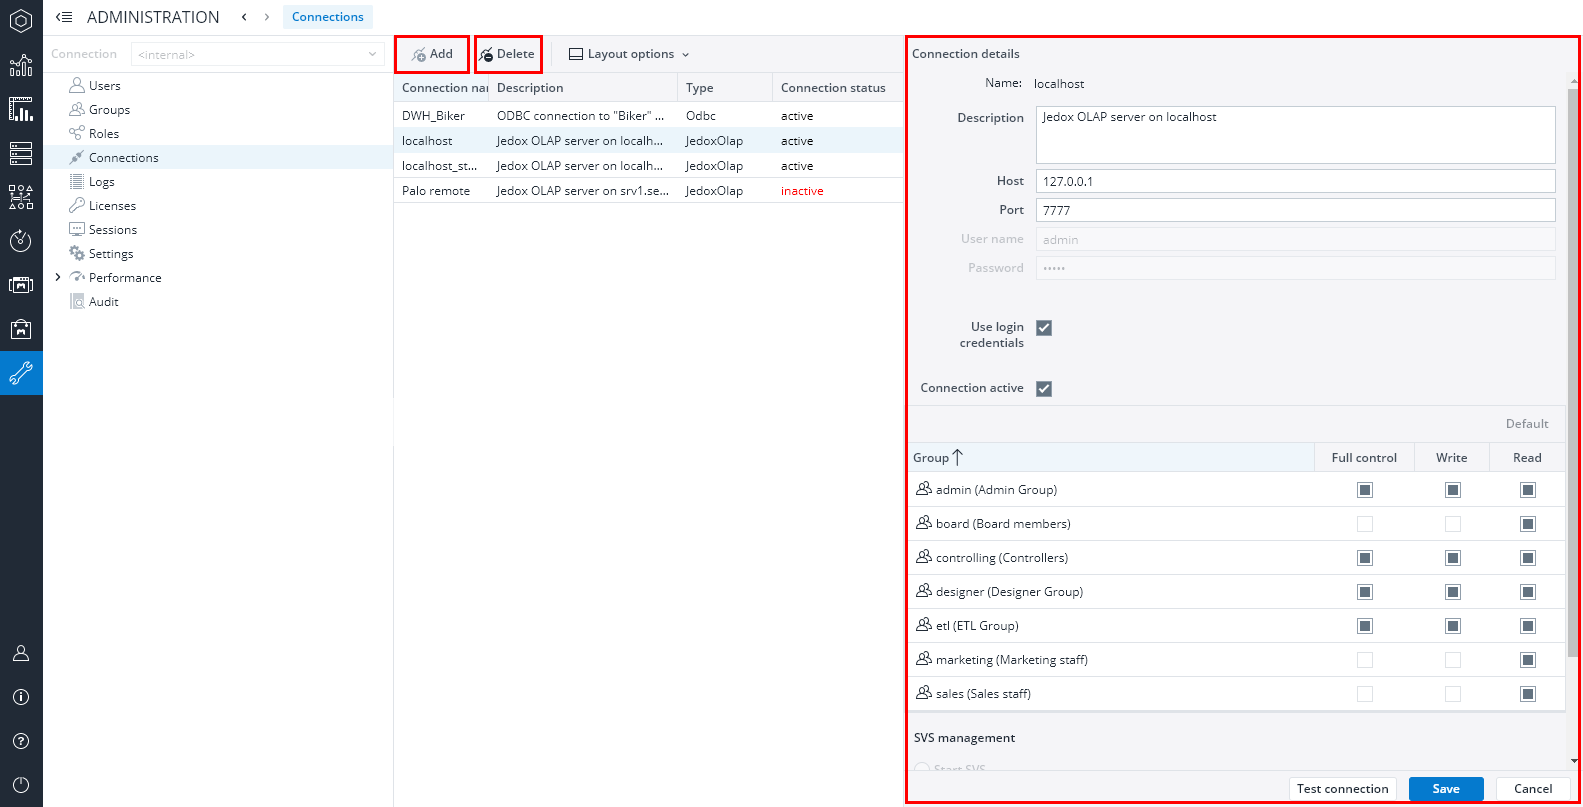Click the logout power icon
The width and height of the screenshot is (1583, 807).
21,785
